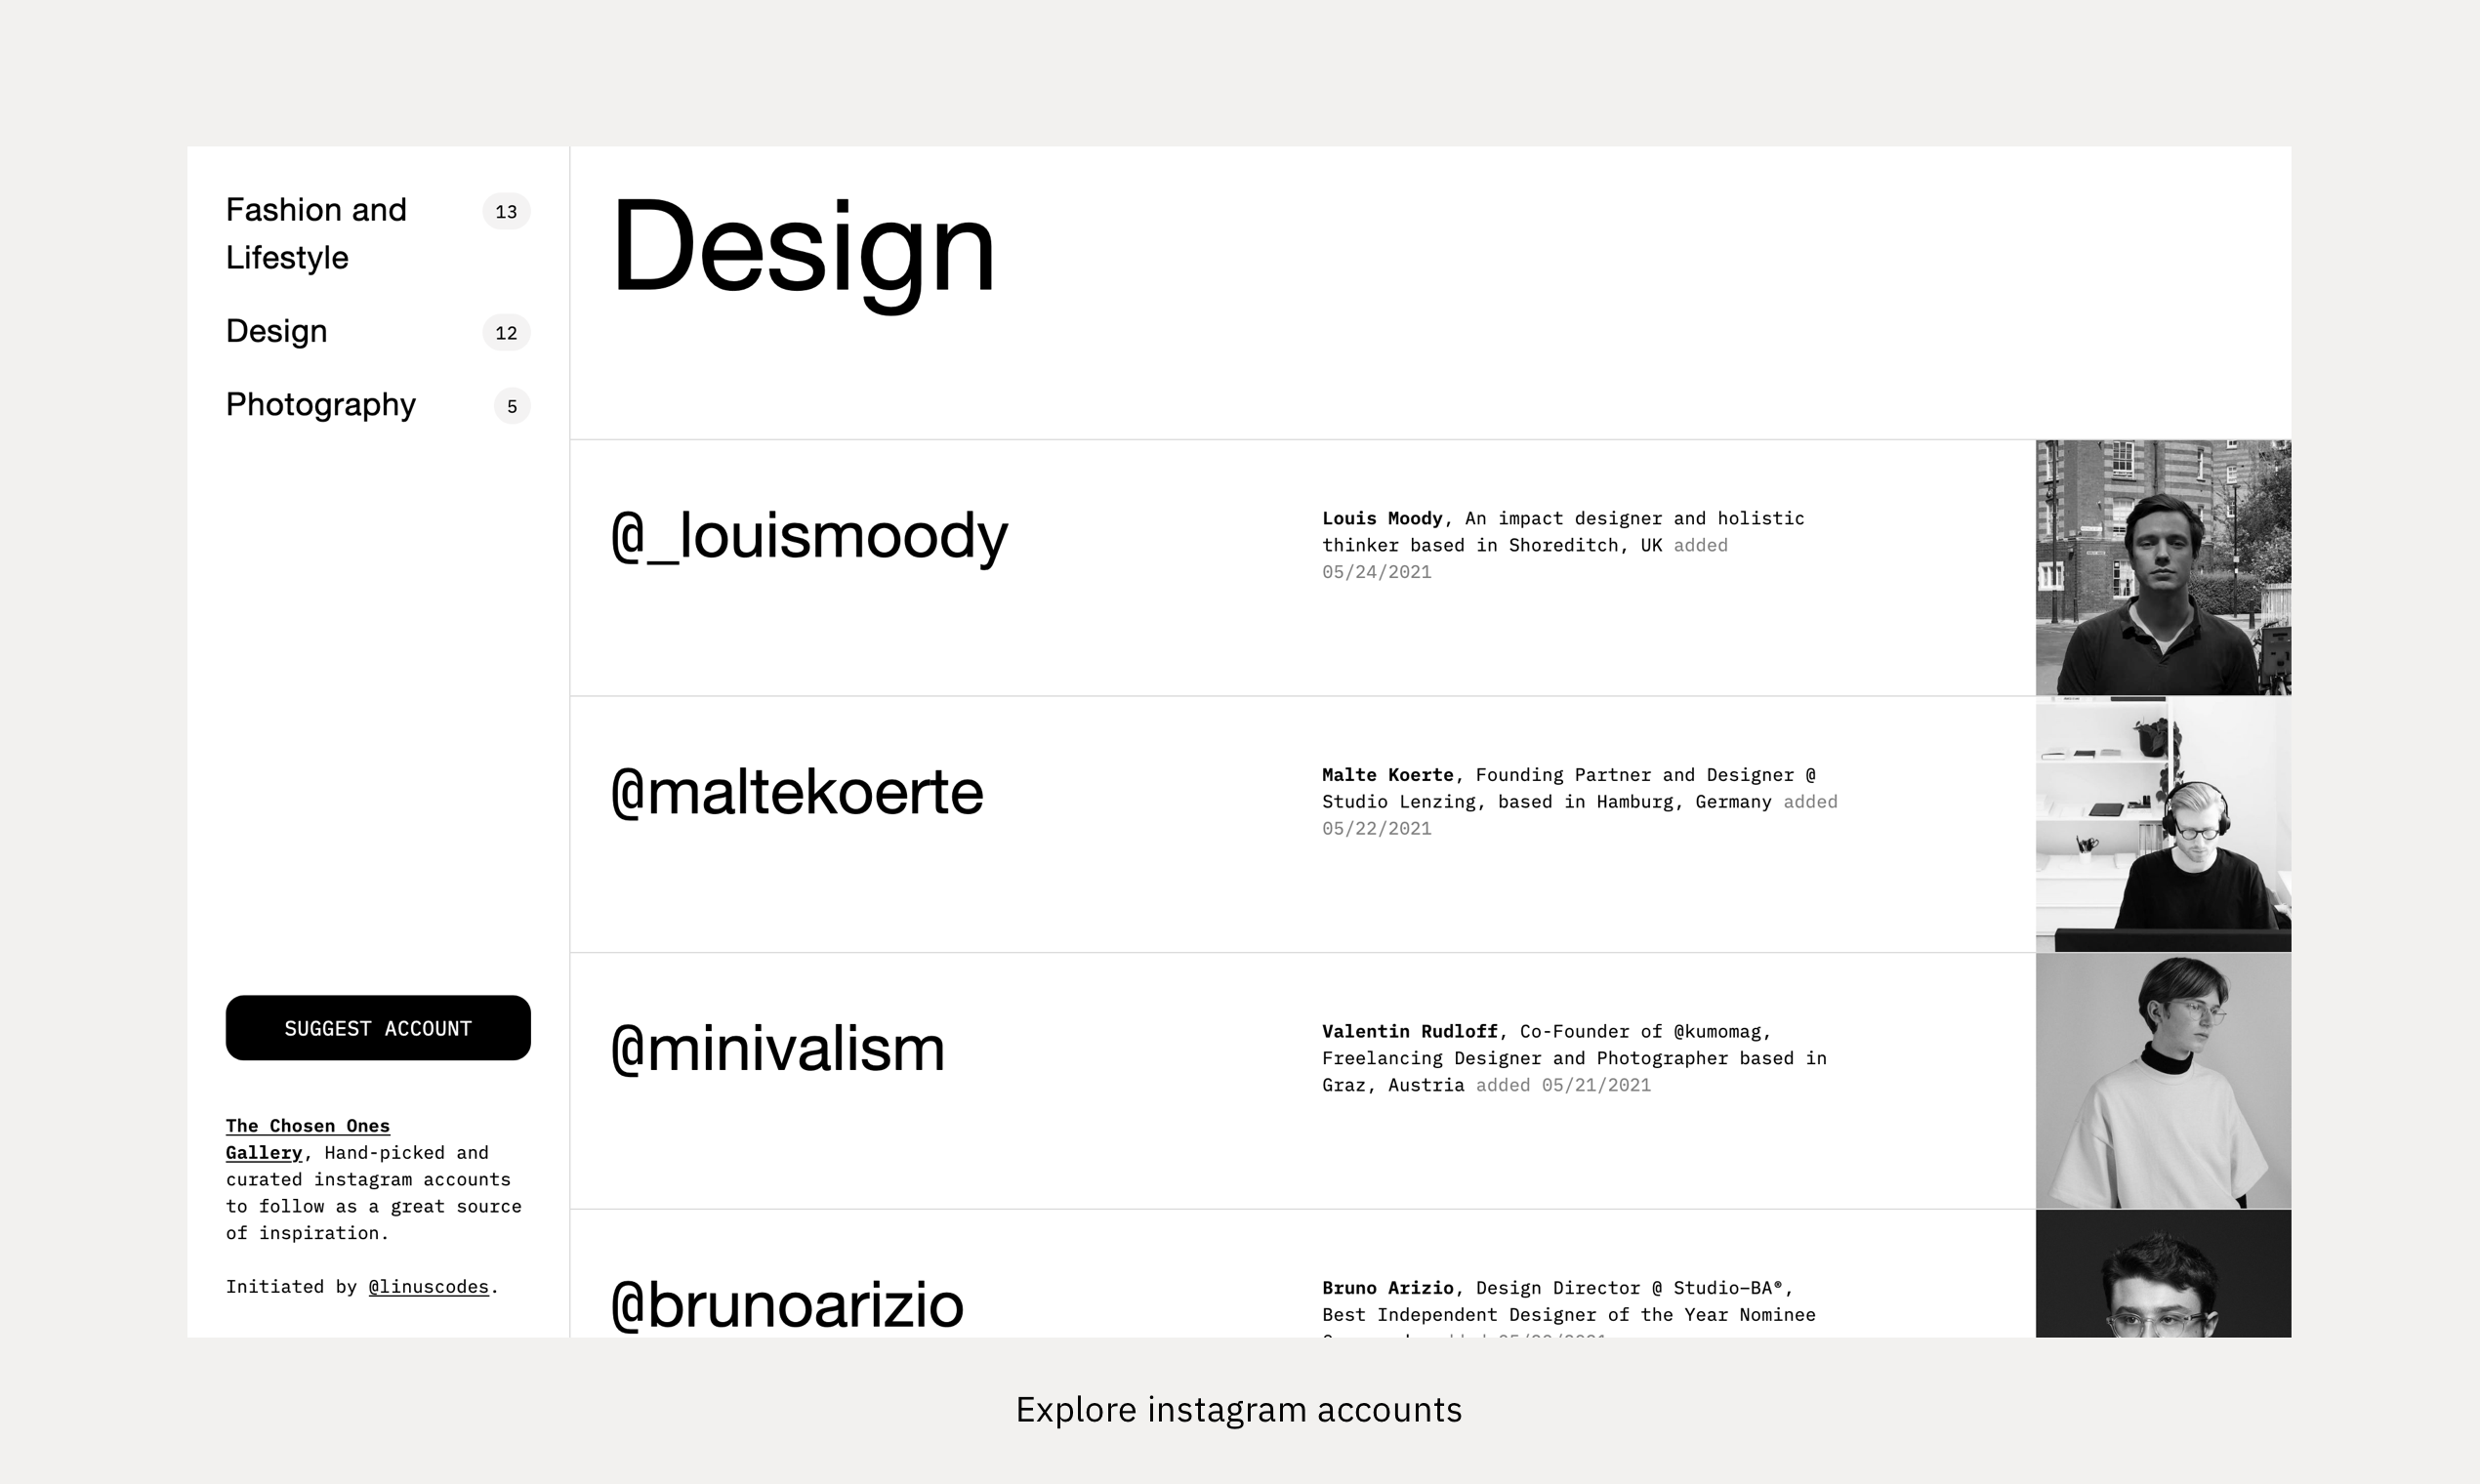Click Malte Koerte's portrait with headphones
This screenshot has height=1484, width=2480.
[x=2162, y=824]
